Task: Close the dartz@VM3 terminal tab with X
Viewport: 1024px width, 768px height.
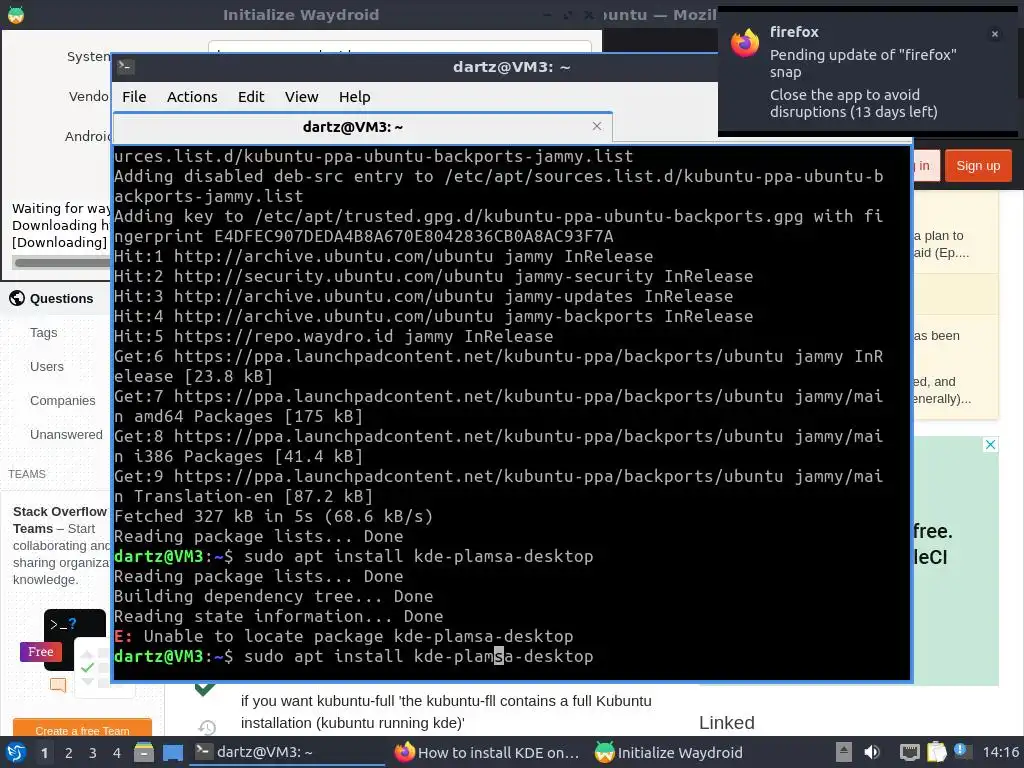Action: 596,126
